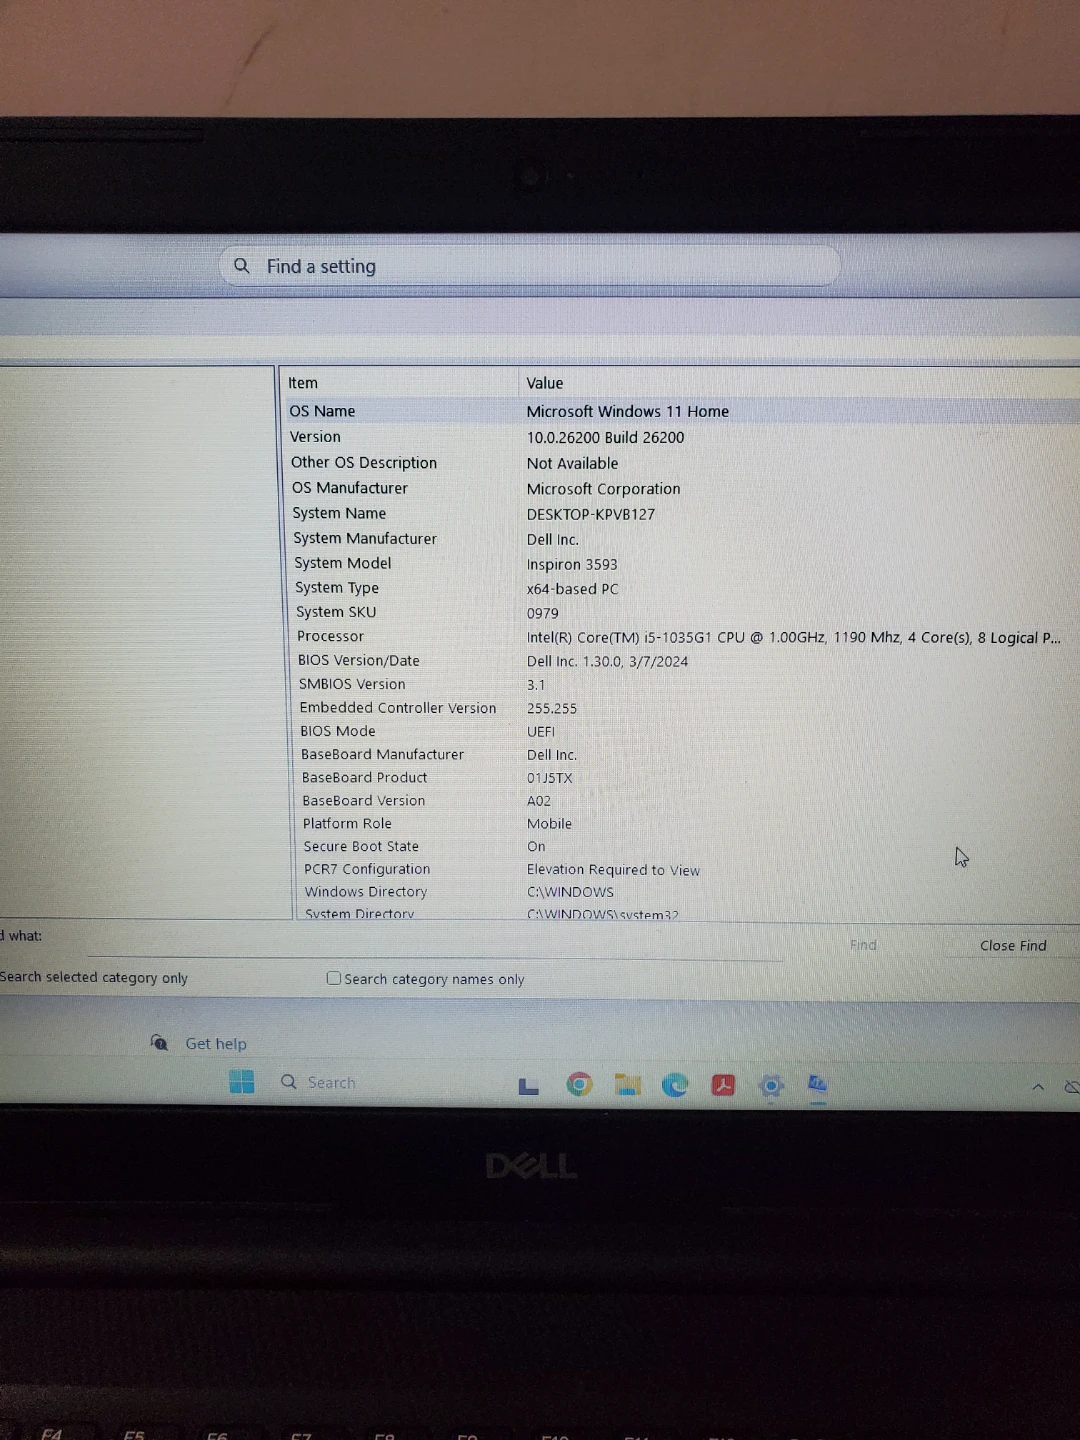The height and width of the screenshot is (1440, 1080).
Task: Select the System Information taskbar icon
Action: click(x=818, y=1084)
